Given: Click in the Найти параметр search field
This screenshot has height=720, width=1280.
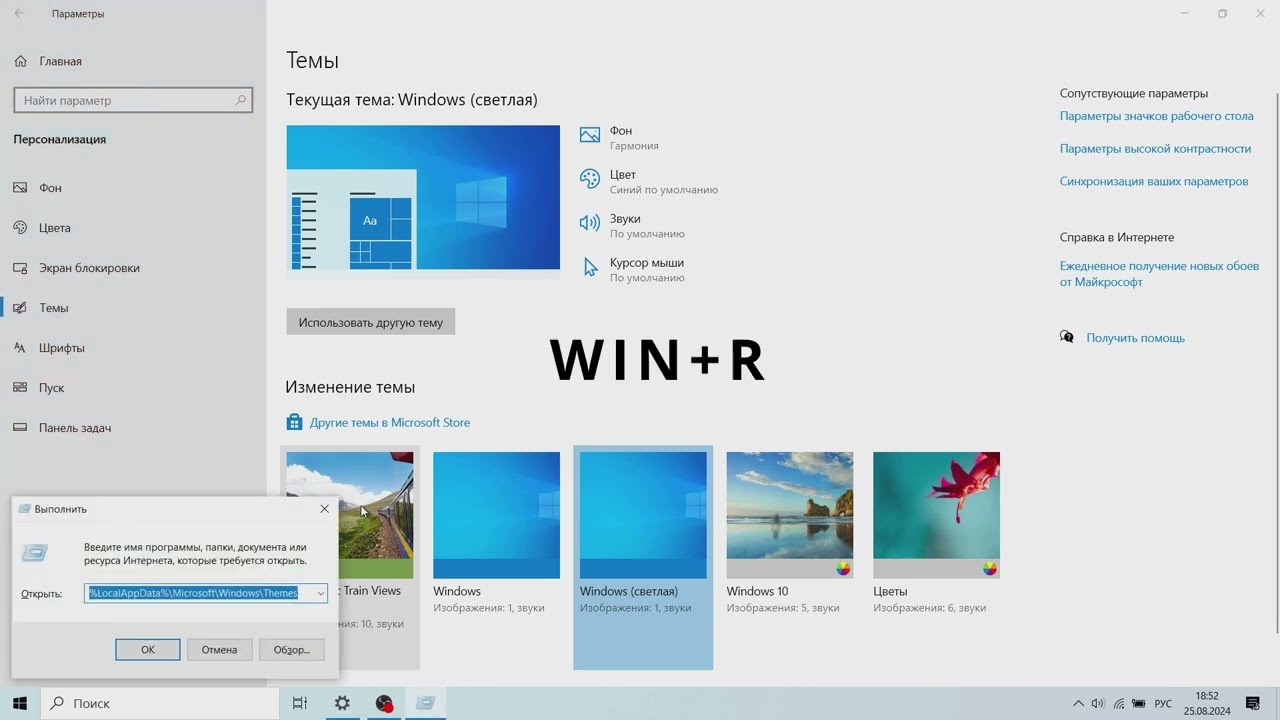Looking at the screenshot, I should click(133, 100).
